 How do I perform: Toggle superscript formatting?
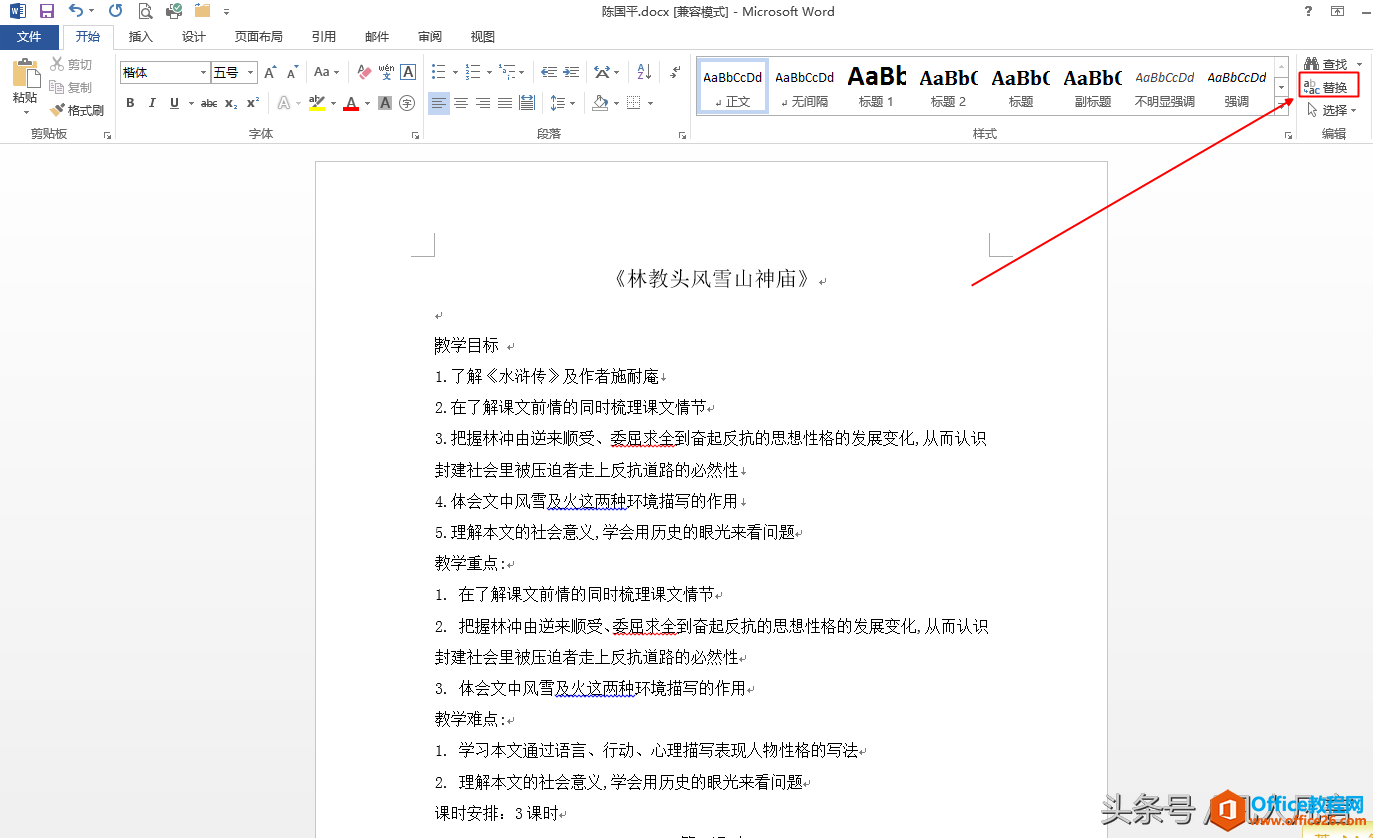pyautogui.click(x=253, y=103)
